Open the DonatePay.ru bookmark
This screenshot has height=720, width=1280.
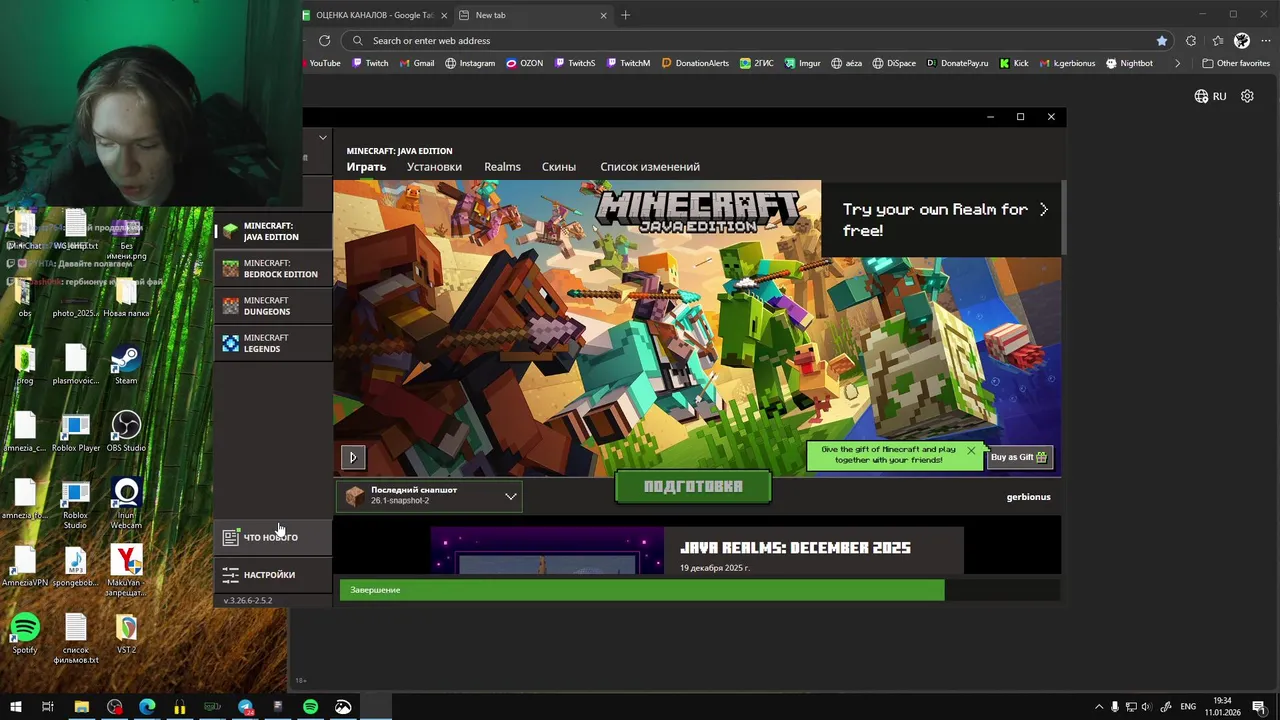point(957,63)
